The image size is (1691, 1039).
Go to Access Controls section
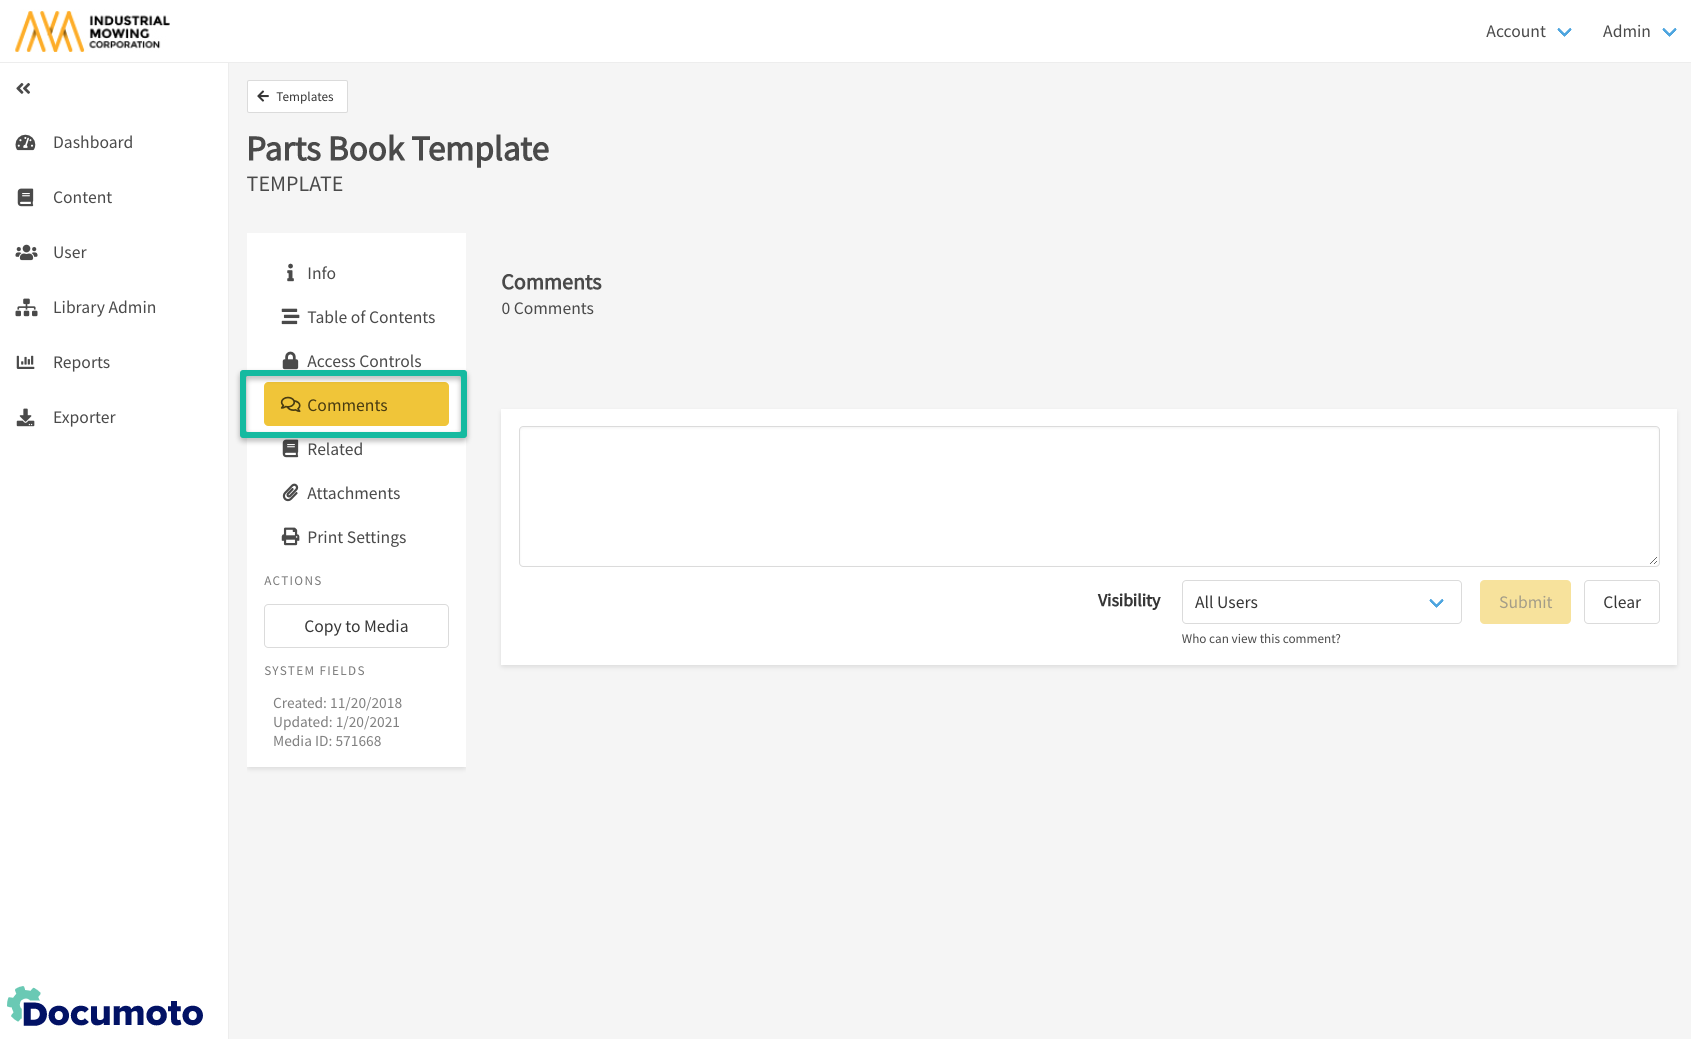tap(363, 360)
